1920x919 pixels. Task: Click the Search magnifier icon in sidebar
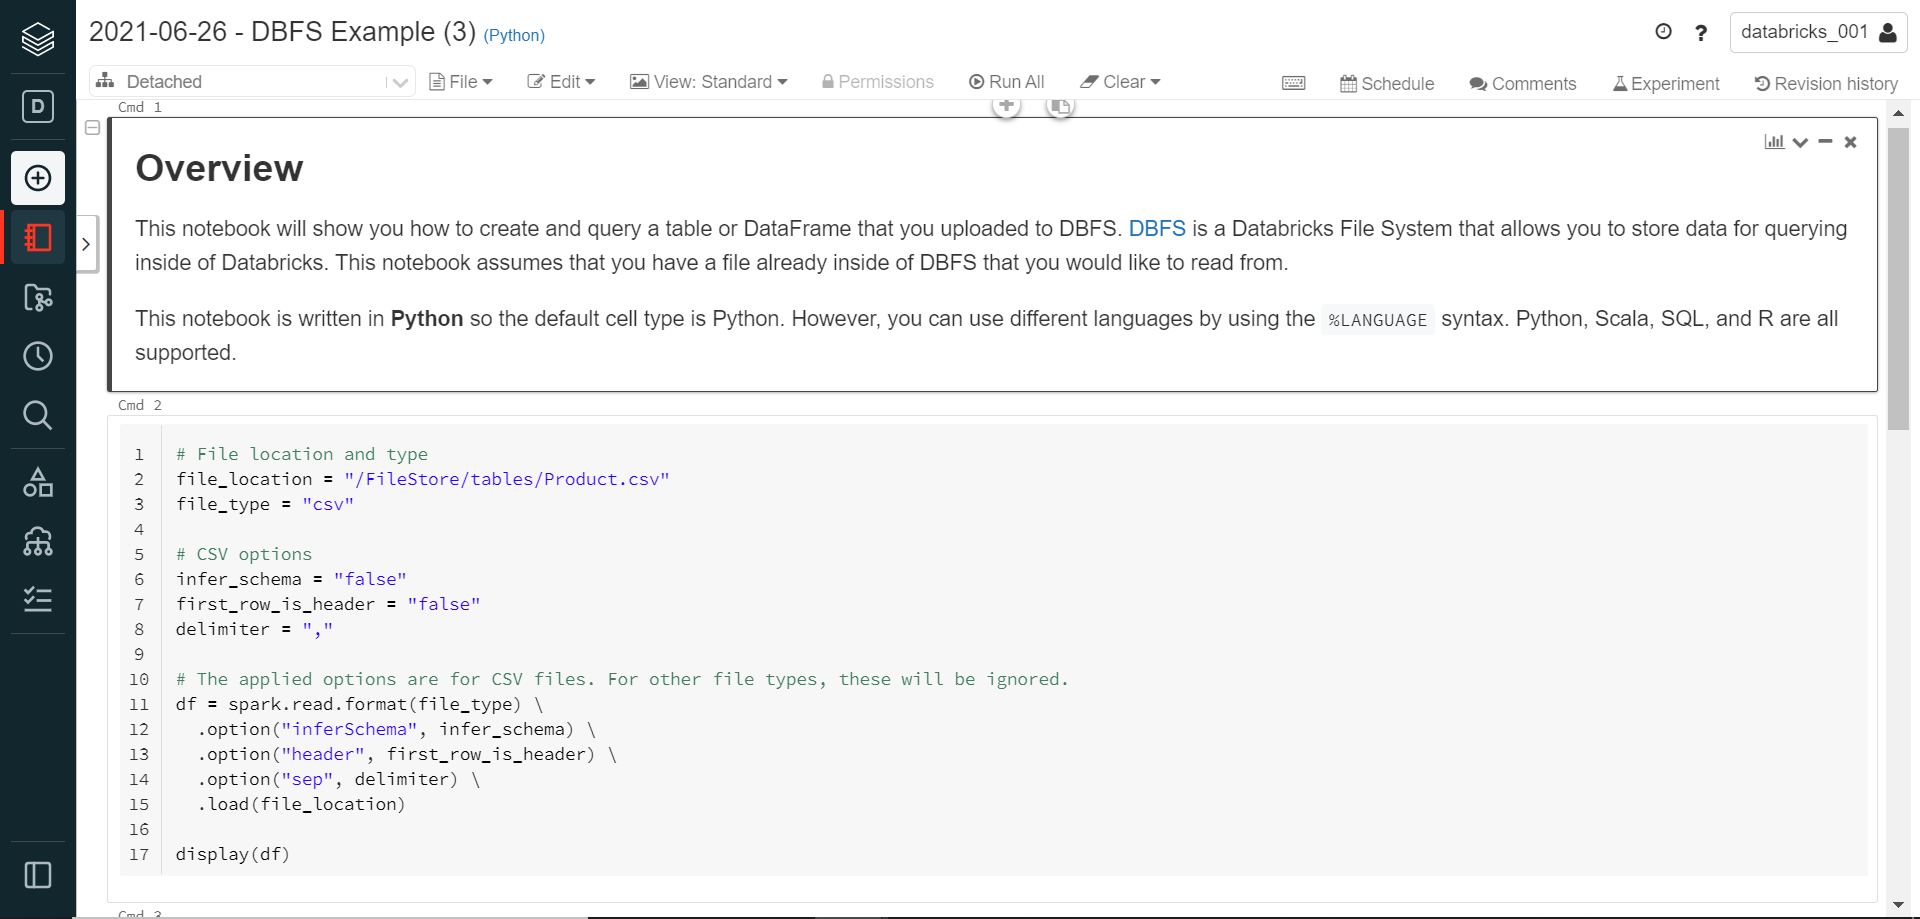38,415
